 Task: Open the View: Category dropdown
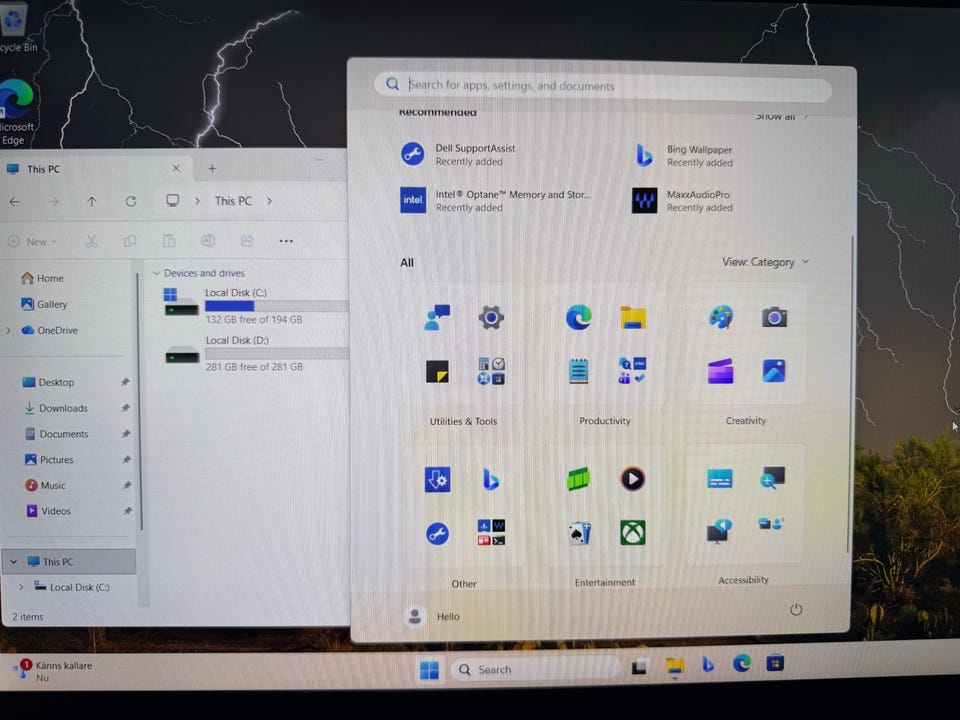click(765, 262)
